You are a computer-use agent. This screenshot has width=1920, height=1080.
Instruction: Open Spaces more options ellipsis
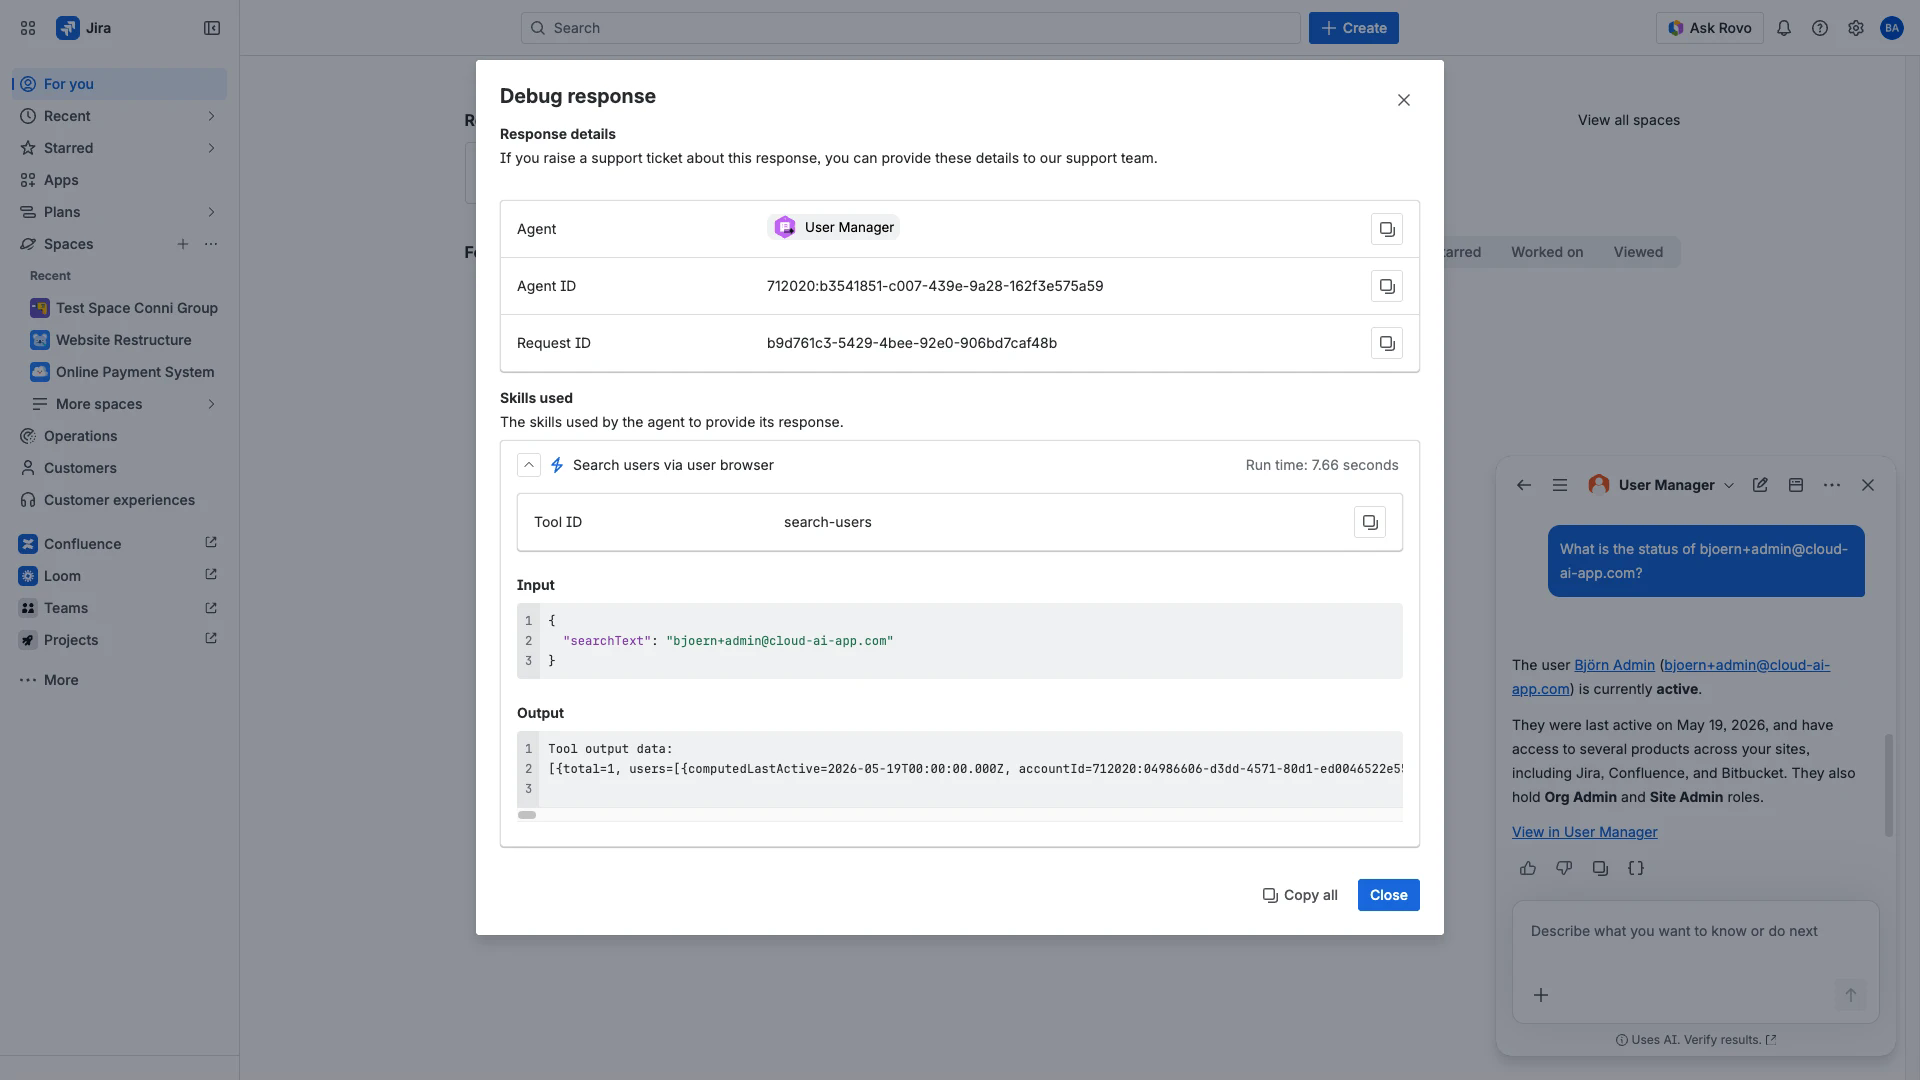point(211,244)
